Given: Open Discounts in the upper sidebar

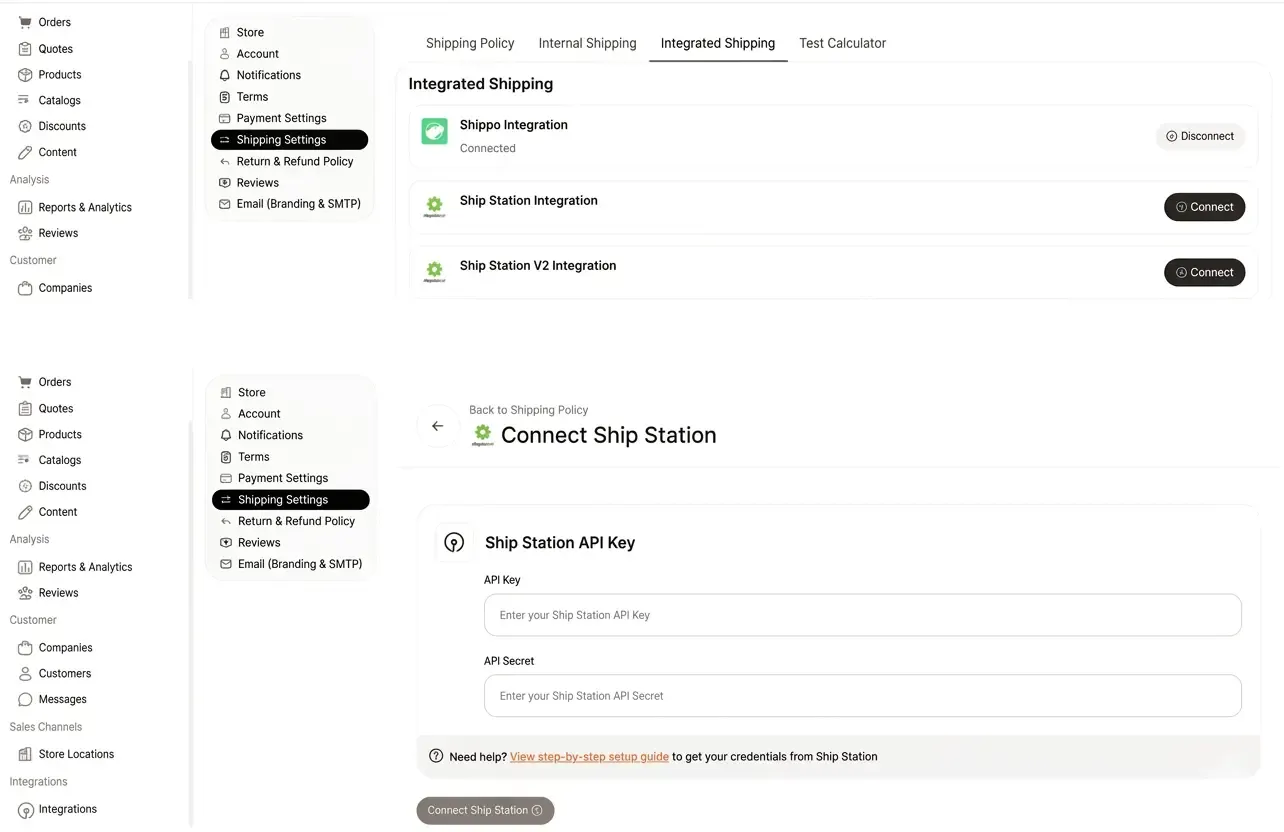Looking at the screenshot, I should click(x=52, y=126).
